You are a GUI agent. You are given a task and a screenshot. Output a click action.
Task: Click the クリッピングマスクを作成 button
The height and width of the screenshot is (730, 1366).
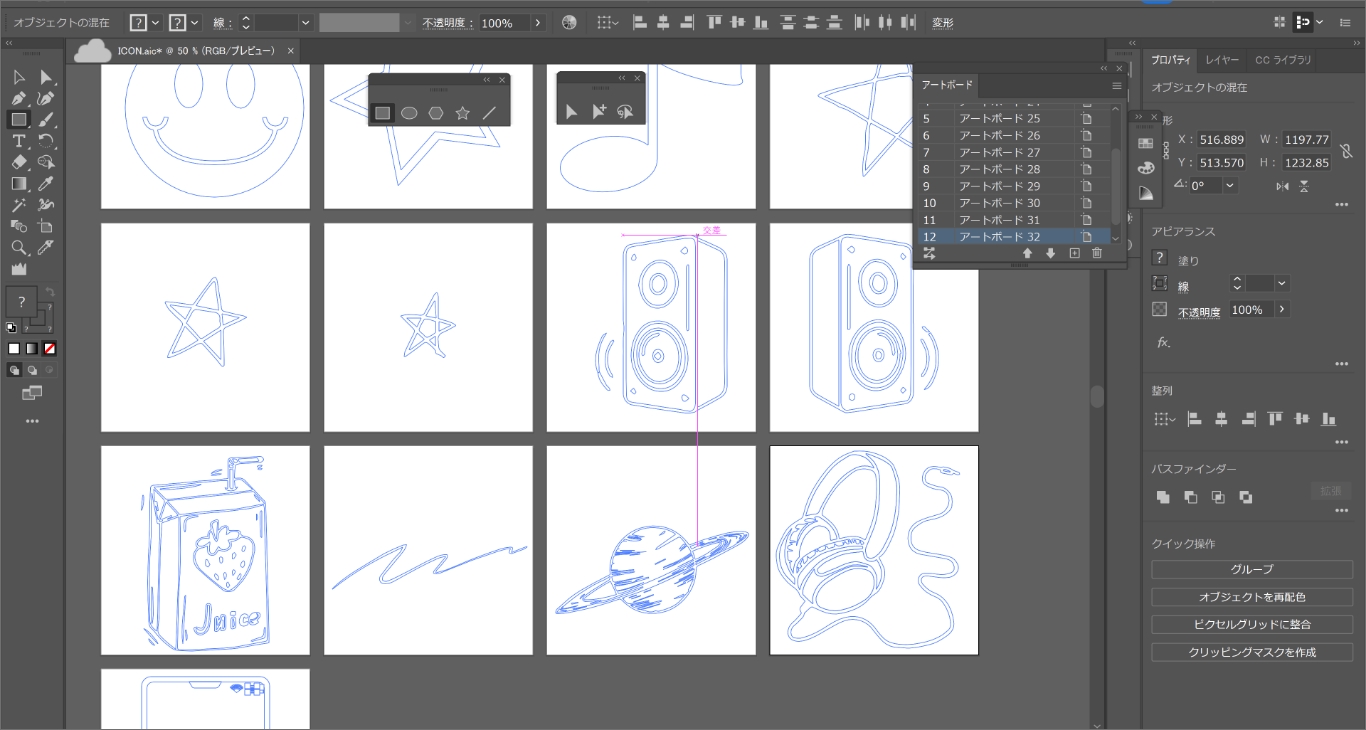click(x=1251, y=652)
